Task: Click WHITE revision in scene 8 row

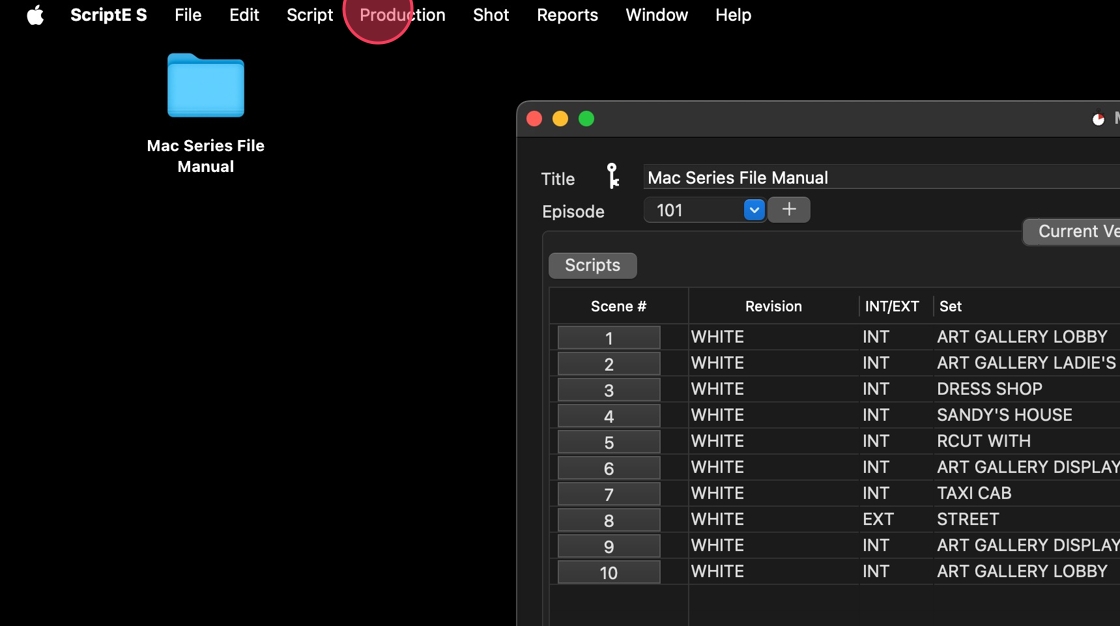Action: 717,519
